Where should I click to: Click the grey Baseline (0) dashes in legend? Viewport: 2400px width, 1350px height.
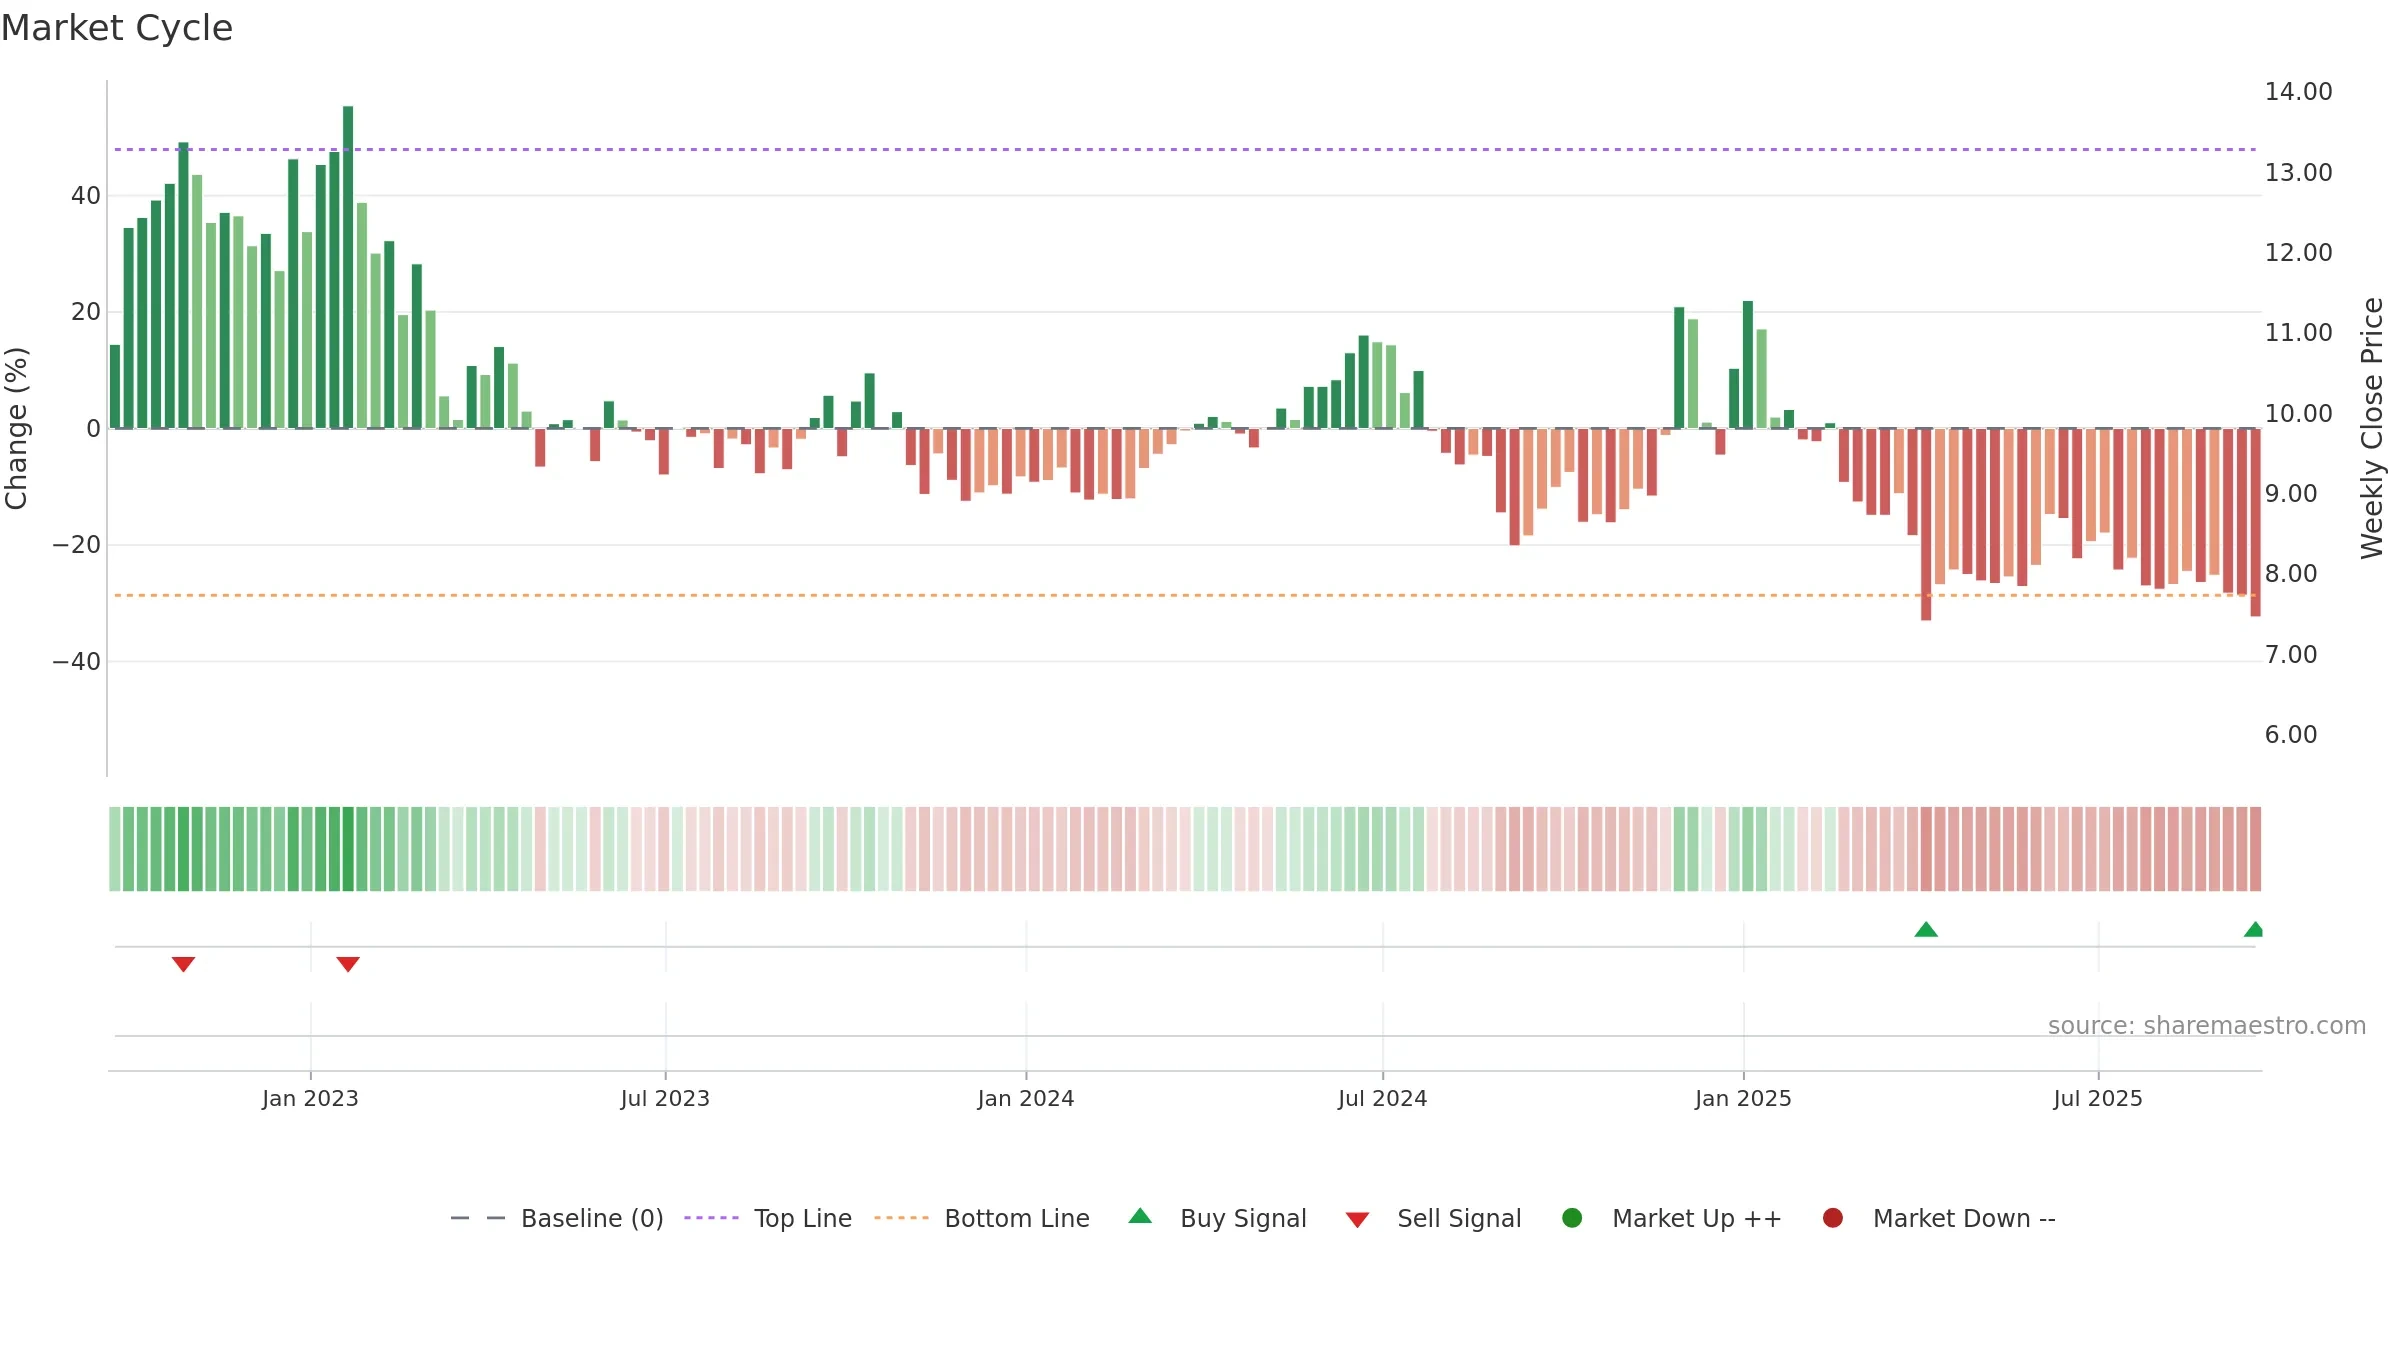pyautogui.click(x=478, y=1218)
